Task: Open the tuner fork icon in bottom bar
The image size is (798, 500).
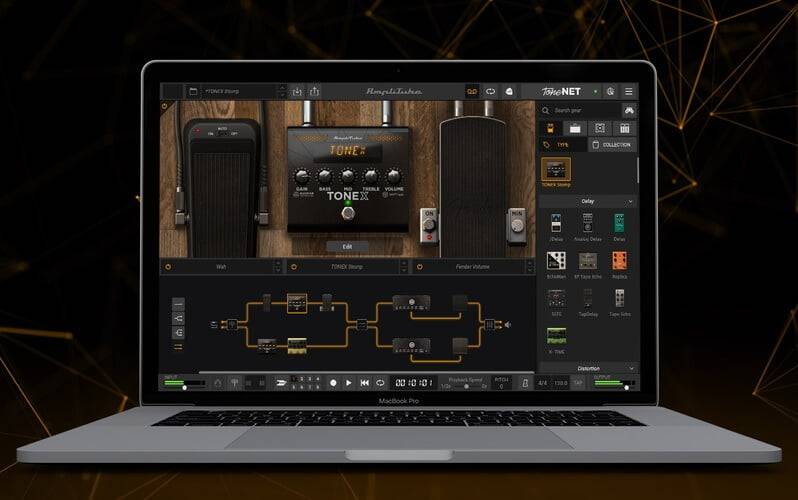Action: tap(234, 383)
